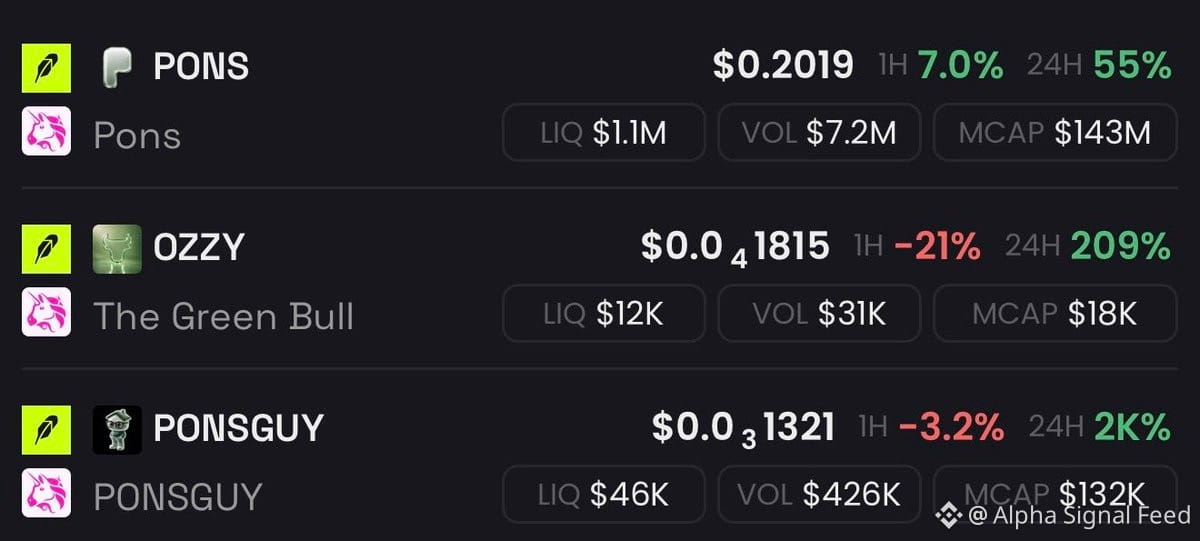Click the green feather icon beside PONSGUY
Viewport: 1200px width, 541px height.
46,430
